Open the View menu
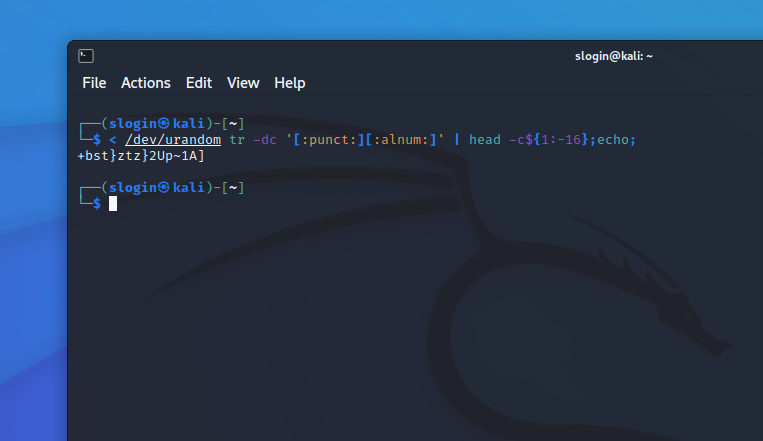The image size is (763, 441). [x=243, y=83]
